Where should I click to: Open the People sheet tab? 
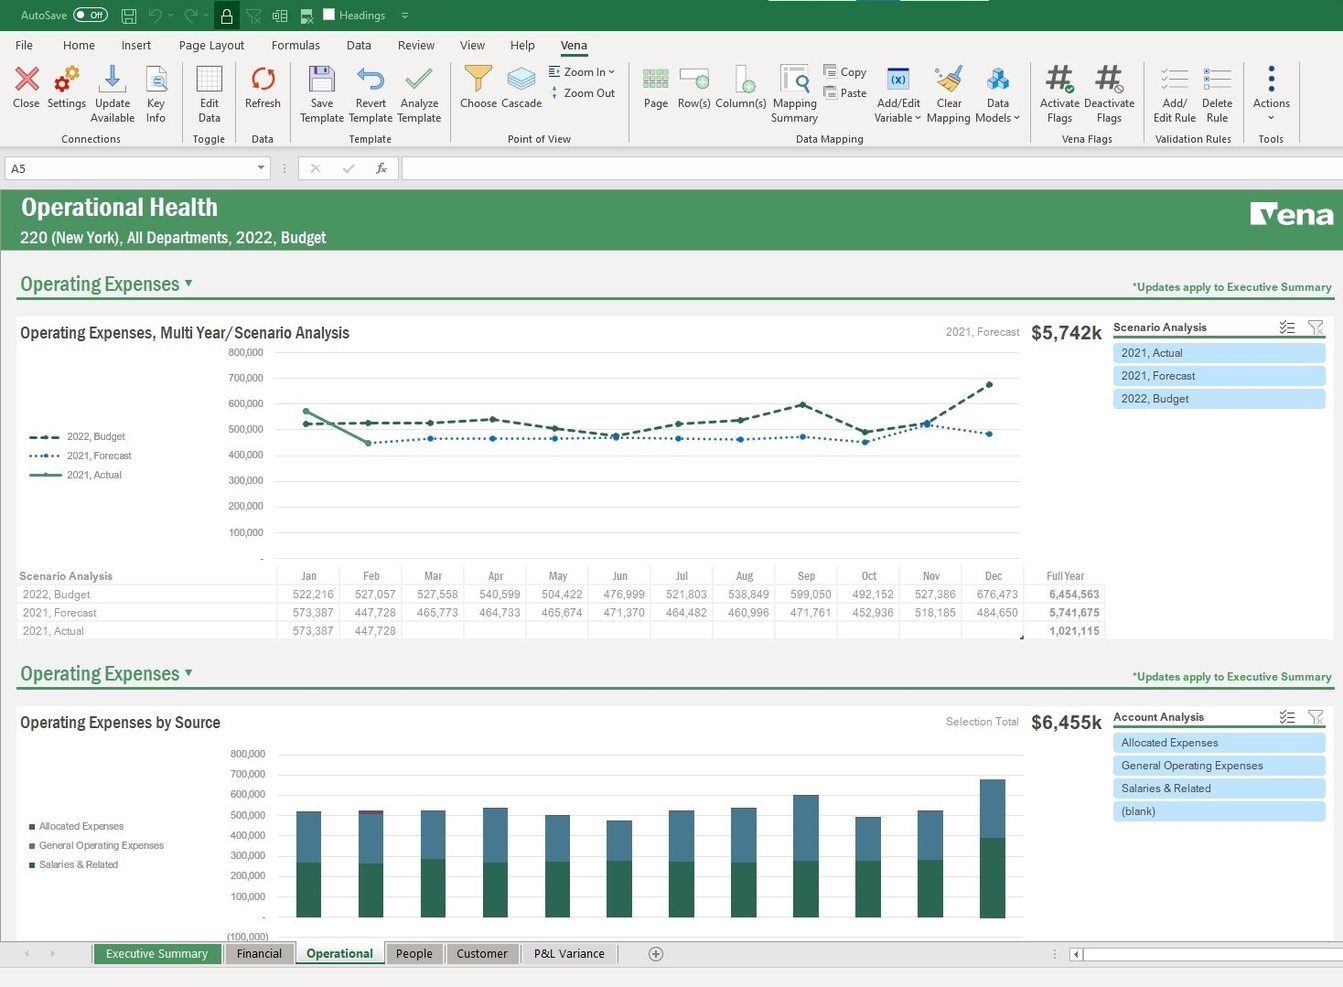coord(414,954)
